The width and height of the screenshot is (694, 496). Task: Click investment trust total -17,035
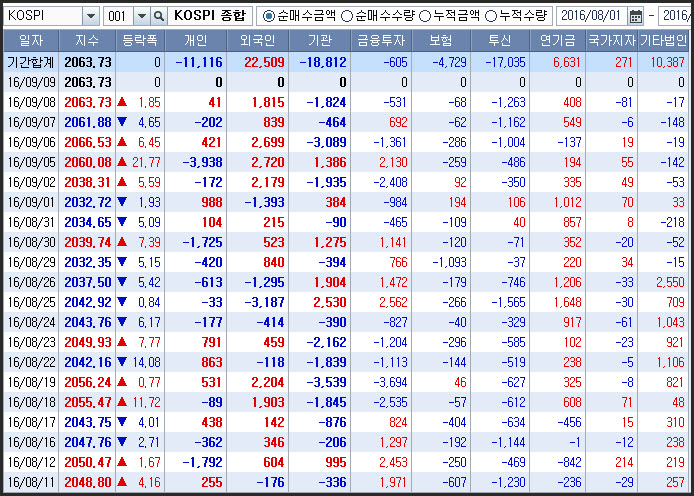pyautogui.click(x=505, y=62)
